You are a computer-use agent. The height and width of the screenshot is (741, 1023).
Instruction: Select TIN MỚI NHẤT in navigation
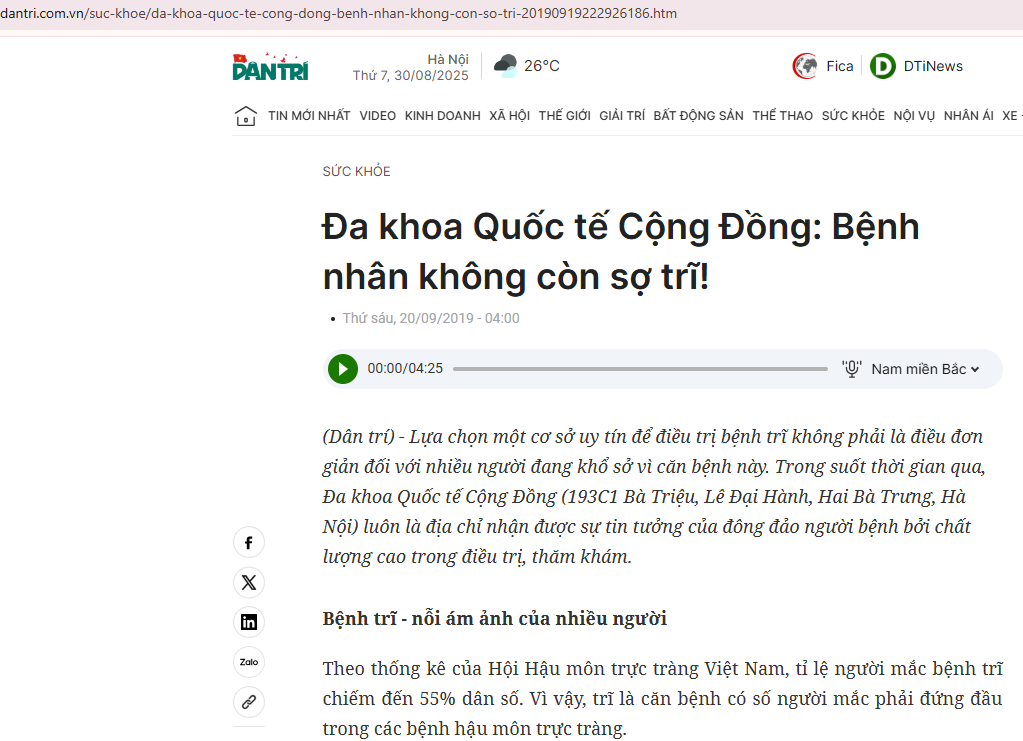(x=309, y=116)
